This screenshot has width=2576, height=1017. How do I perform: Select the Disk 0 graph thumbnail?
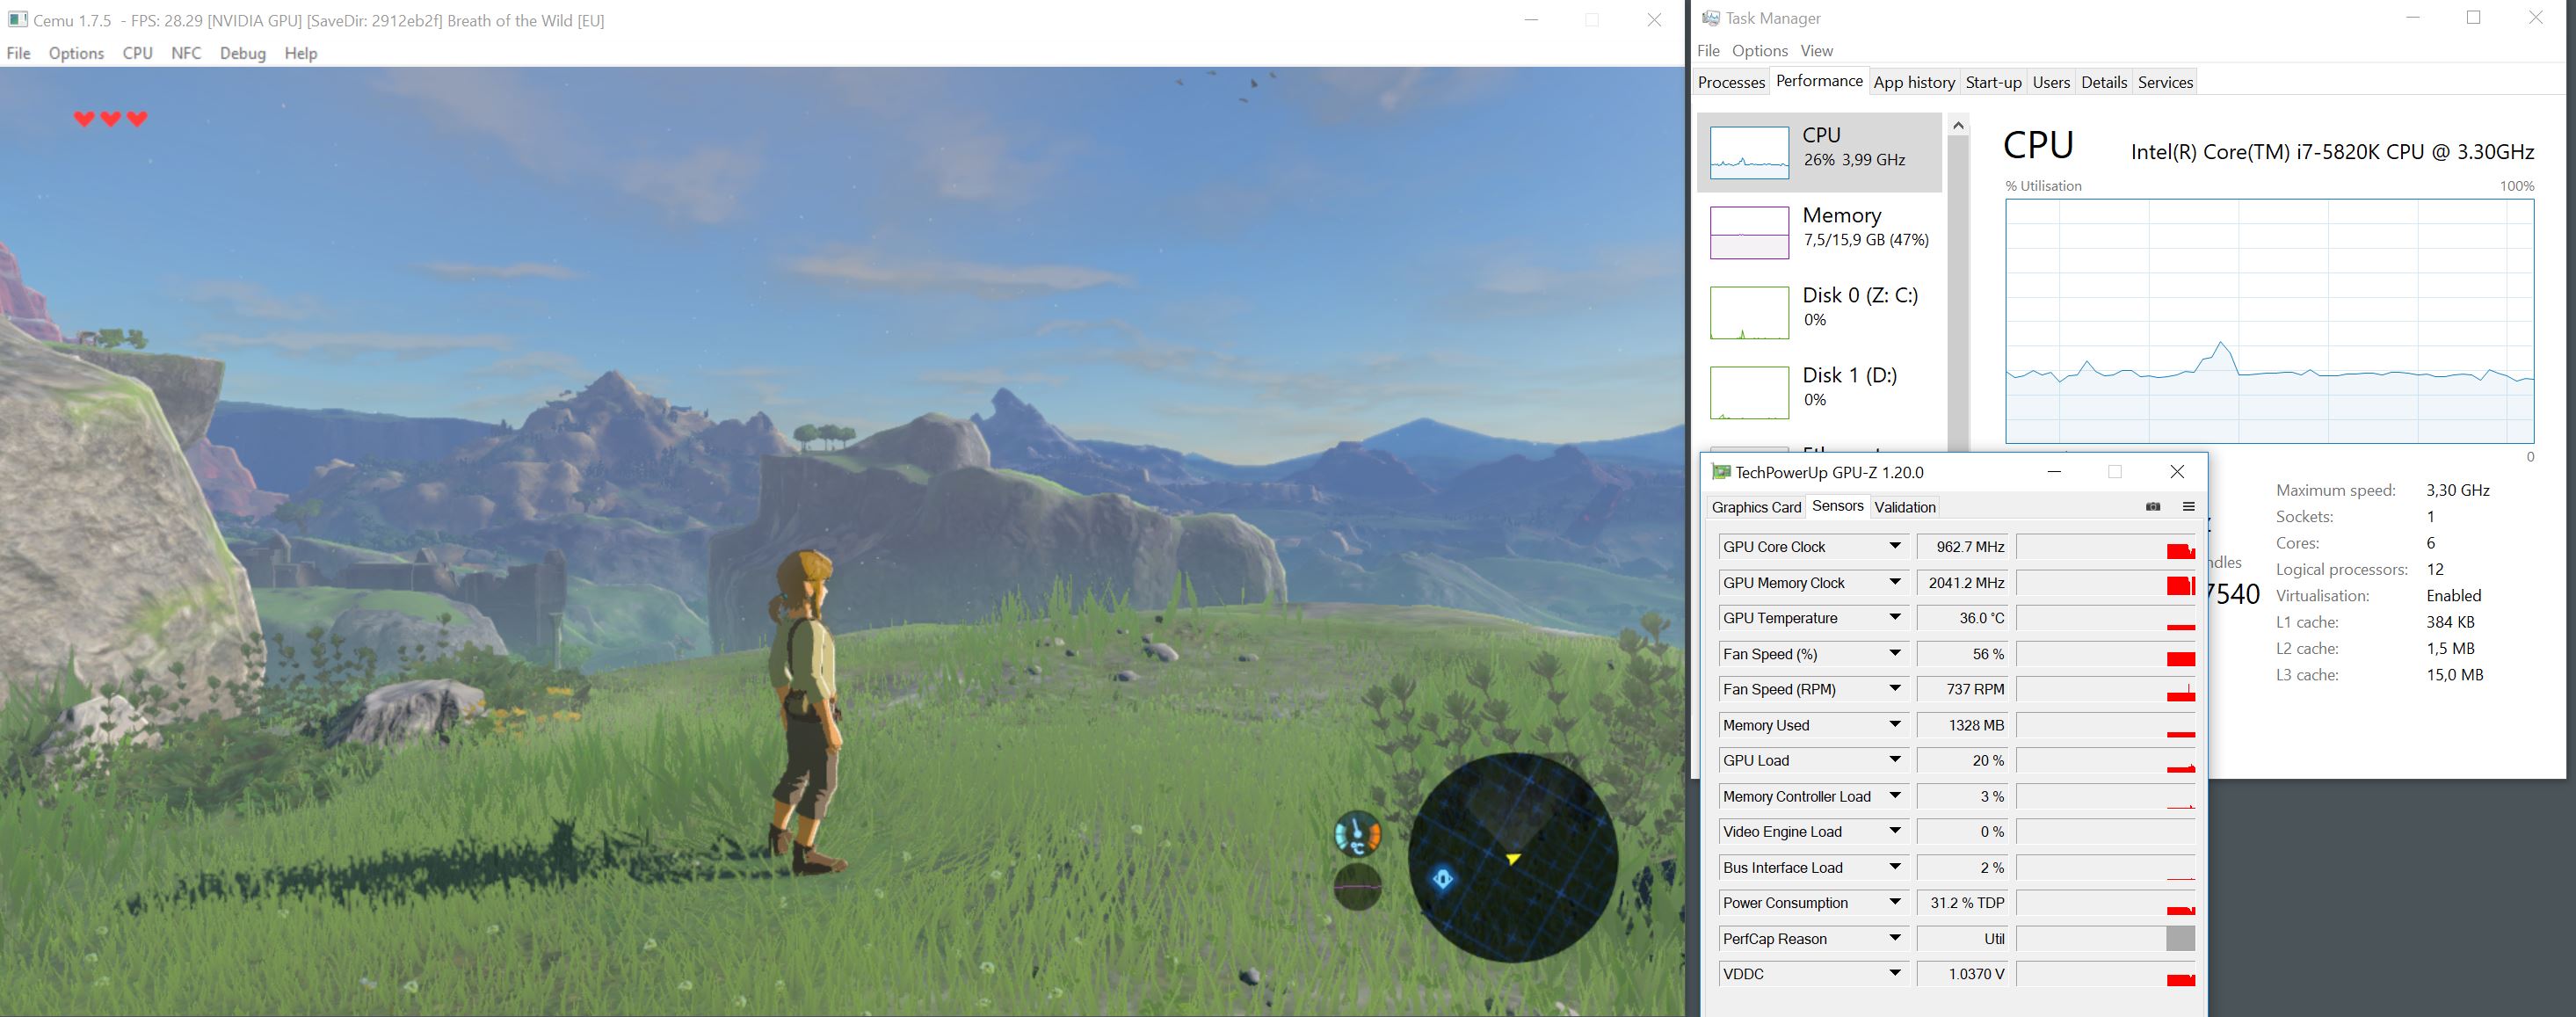[x=1749, y=312]
